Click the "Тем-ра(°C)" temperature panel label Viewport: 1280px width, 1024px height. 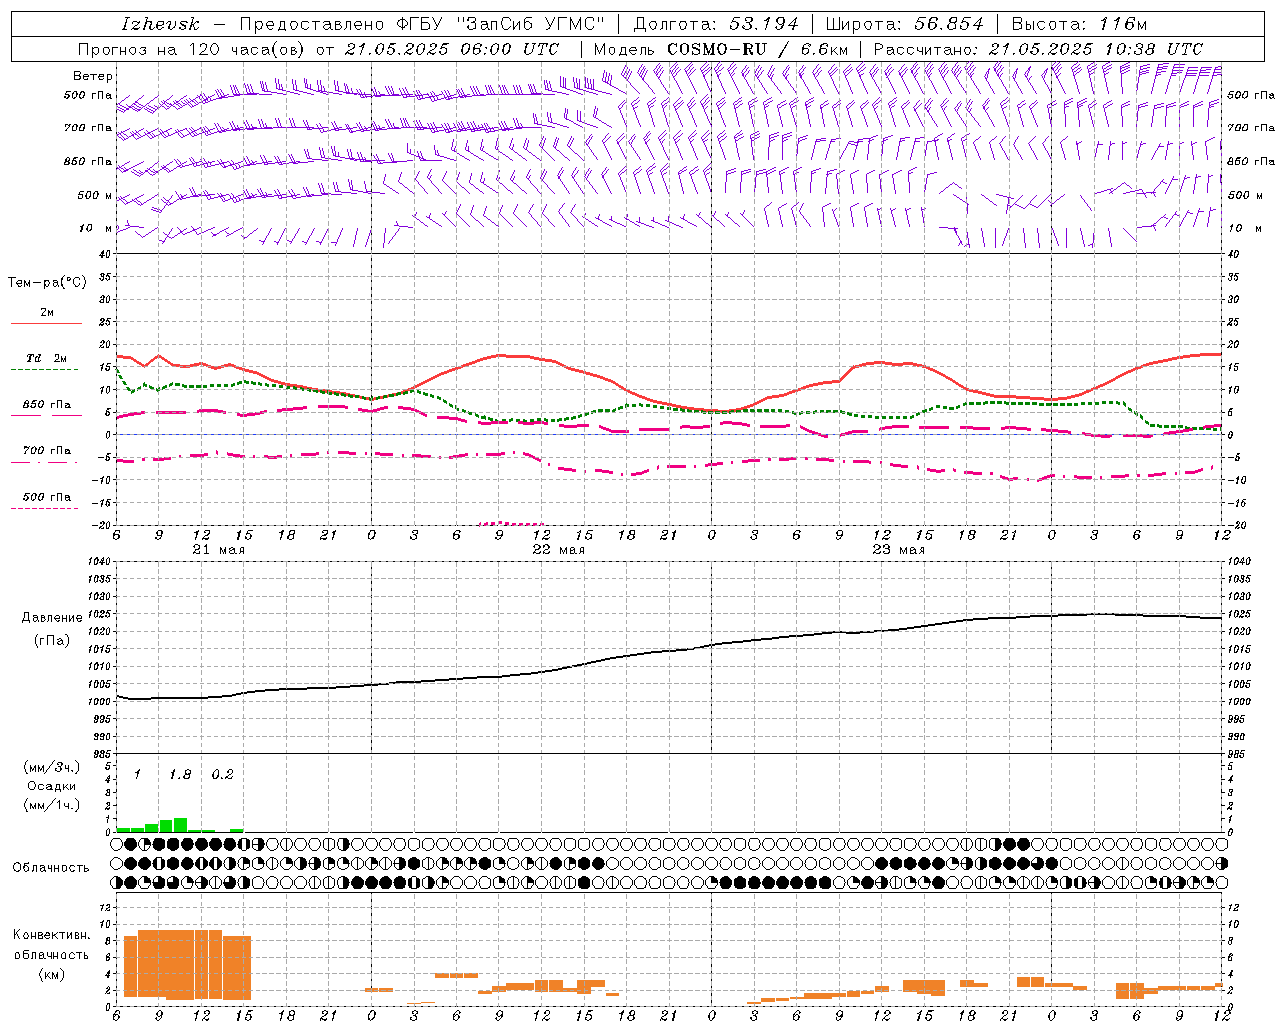pyautogui.click(x=47, y=283)
